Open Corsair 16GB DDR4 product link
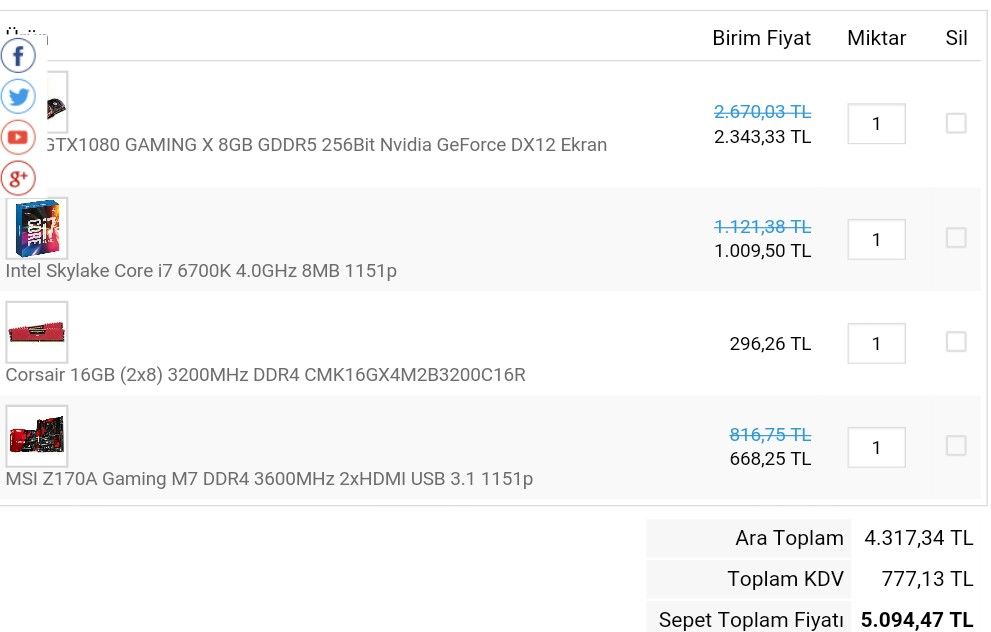The width and height of the screenshot is (991, 632). tap(265, 375)
